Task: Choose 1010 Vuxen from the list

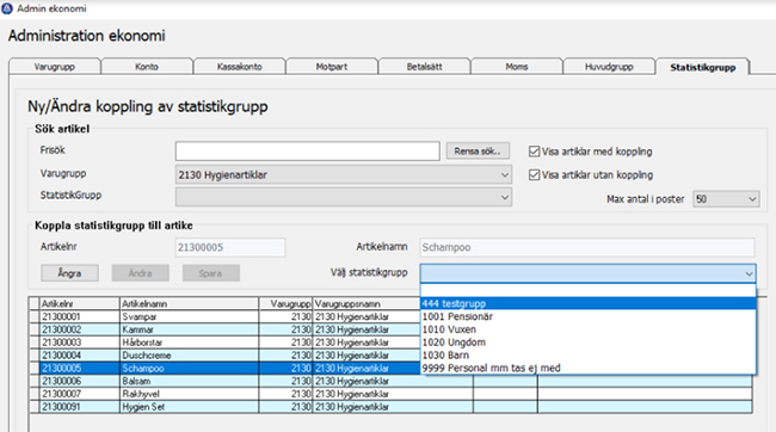Action: point(588,329)
